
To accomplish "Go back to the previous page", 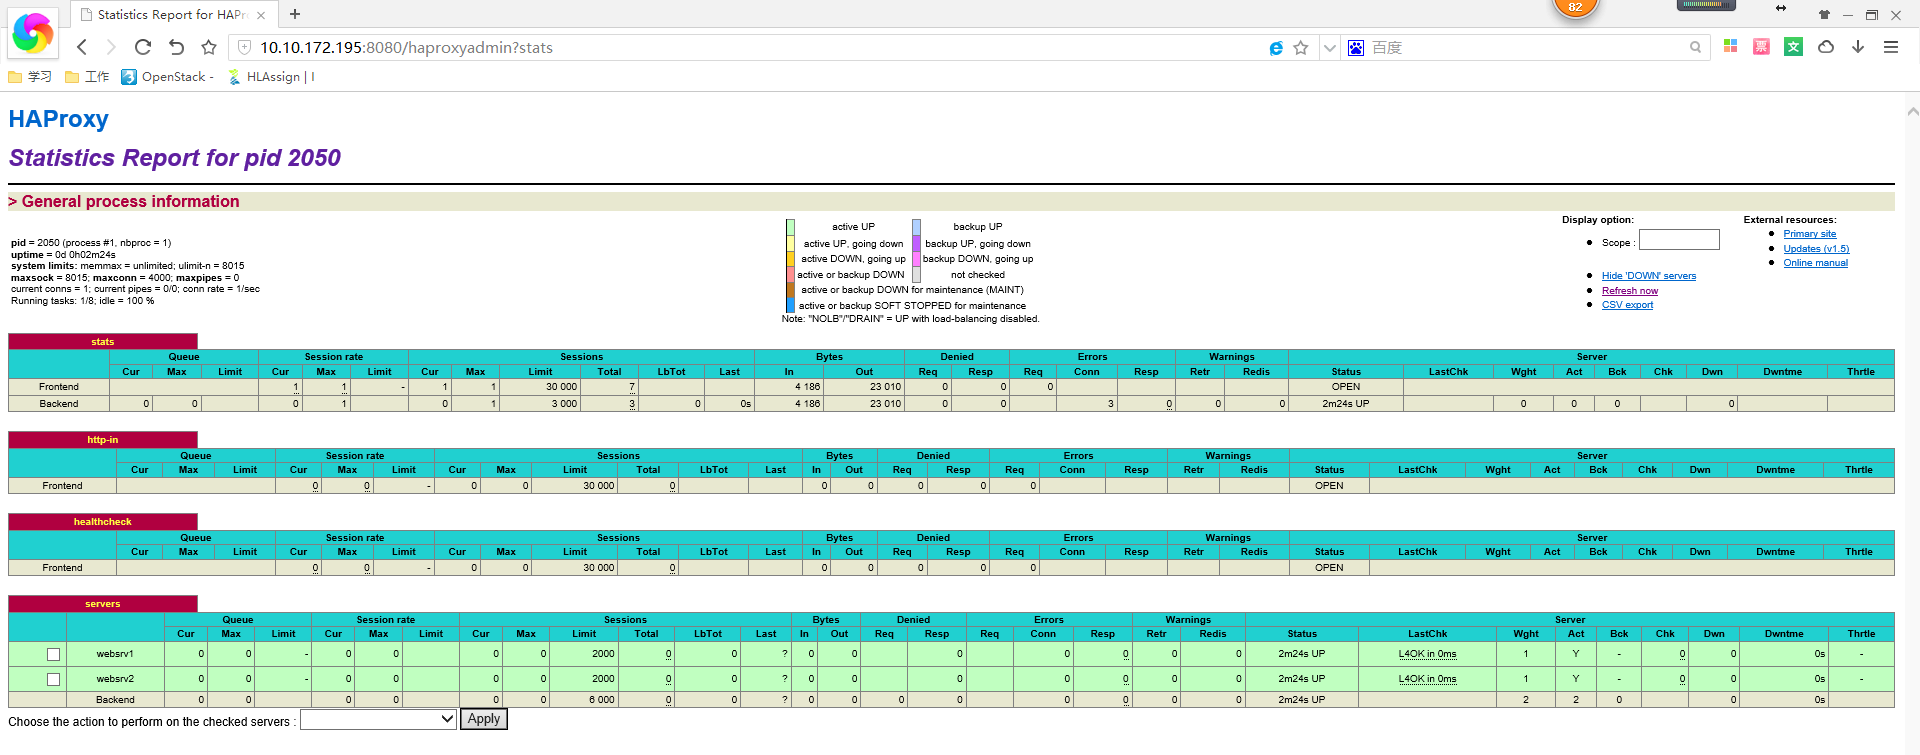I will (x=82, y=47).
